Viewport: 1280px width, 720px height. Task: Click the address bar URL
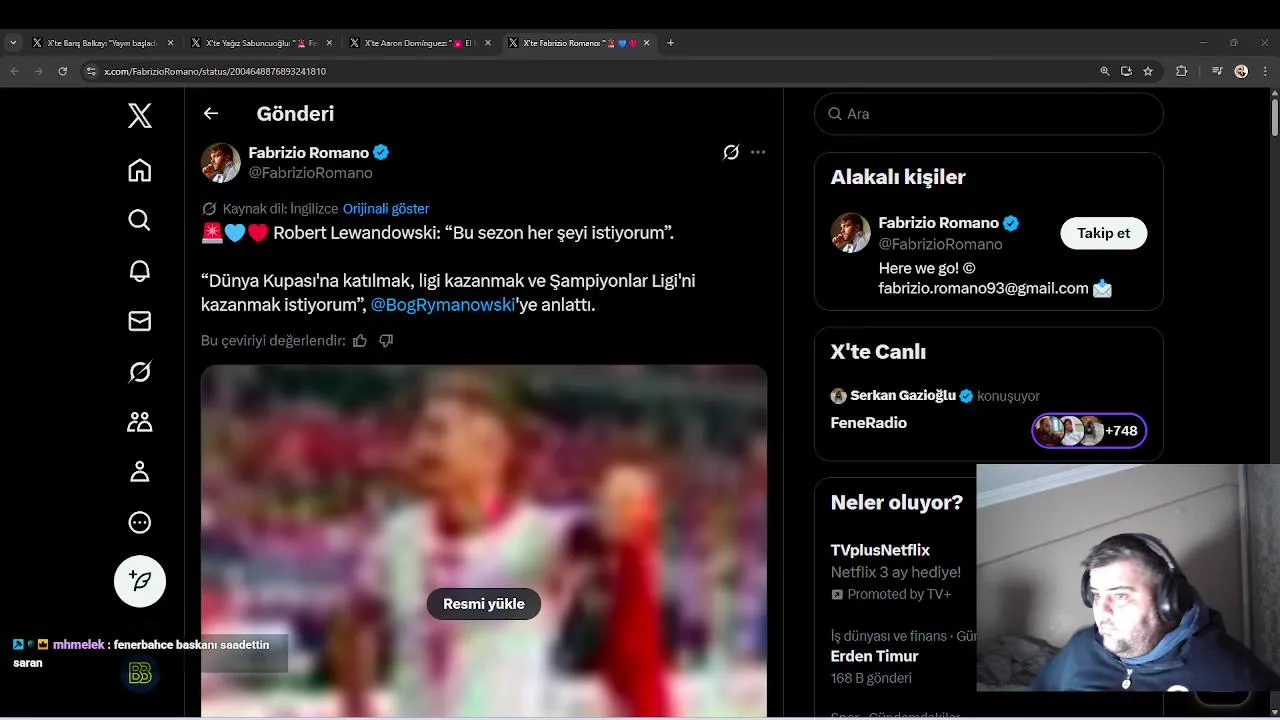pyautogui.click(x=215, y=72)
